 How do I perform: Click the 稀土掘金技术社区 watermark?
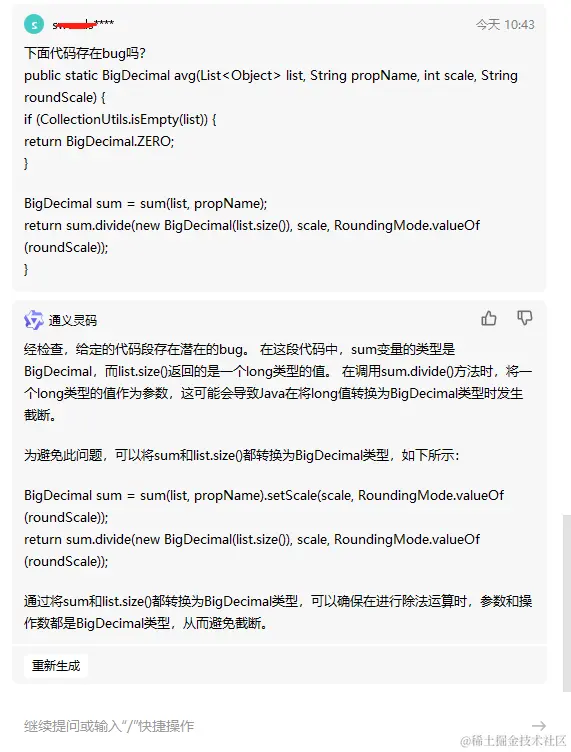514,740
